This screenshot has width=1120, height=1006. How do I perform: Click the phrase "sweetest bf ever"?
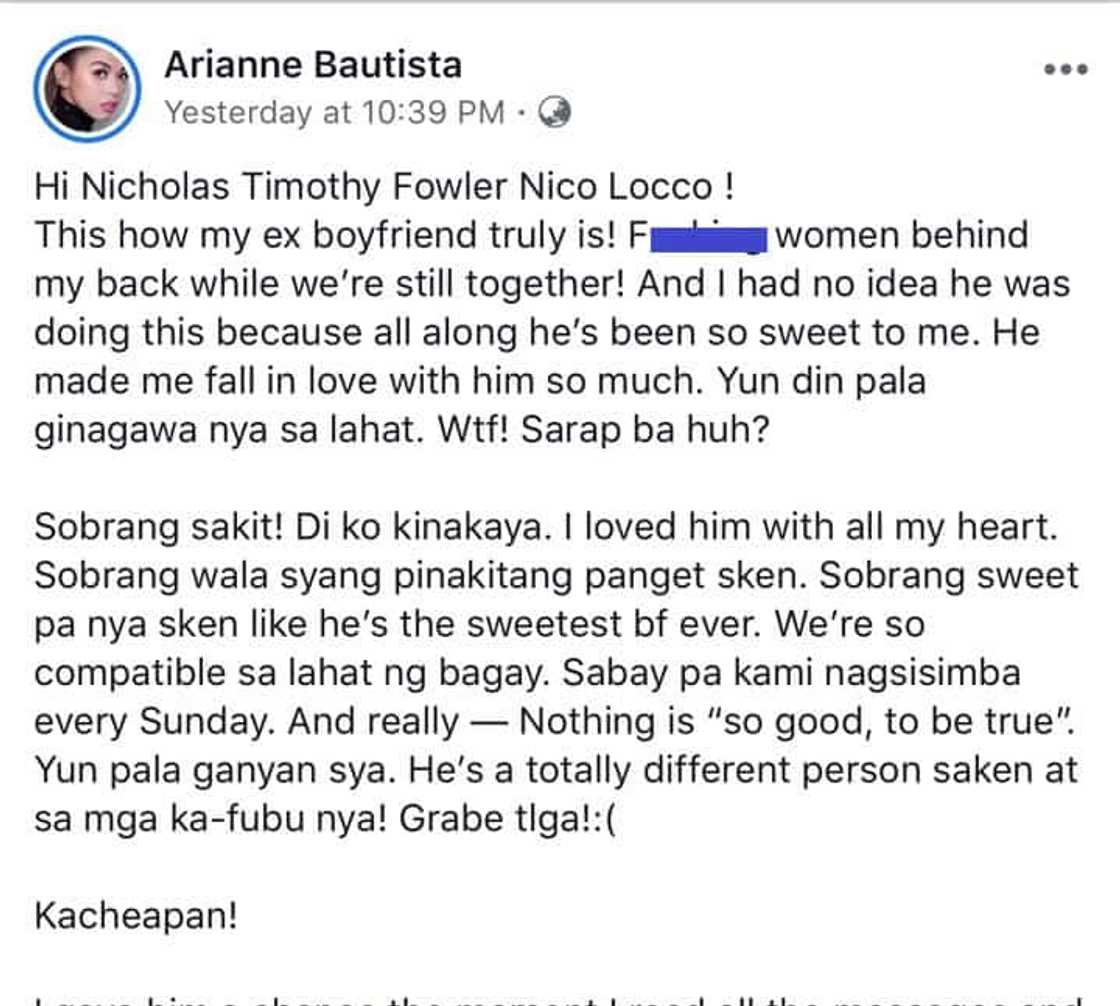pos(593,624)
